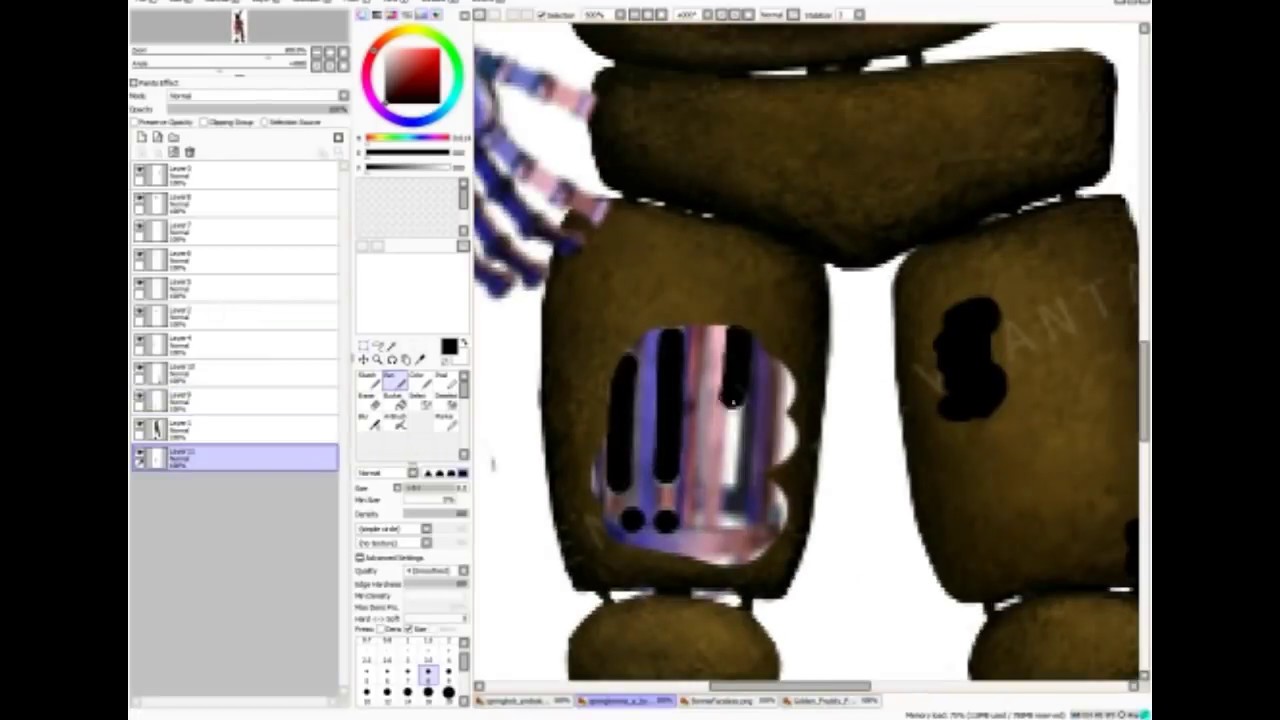Choose the Marker brush tool
The width and height of the screenshot is (1280, 720).
pos(447,422)
